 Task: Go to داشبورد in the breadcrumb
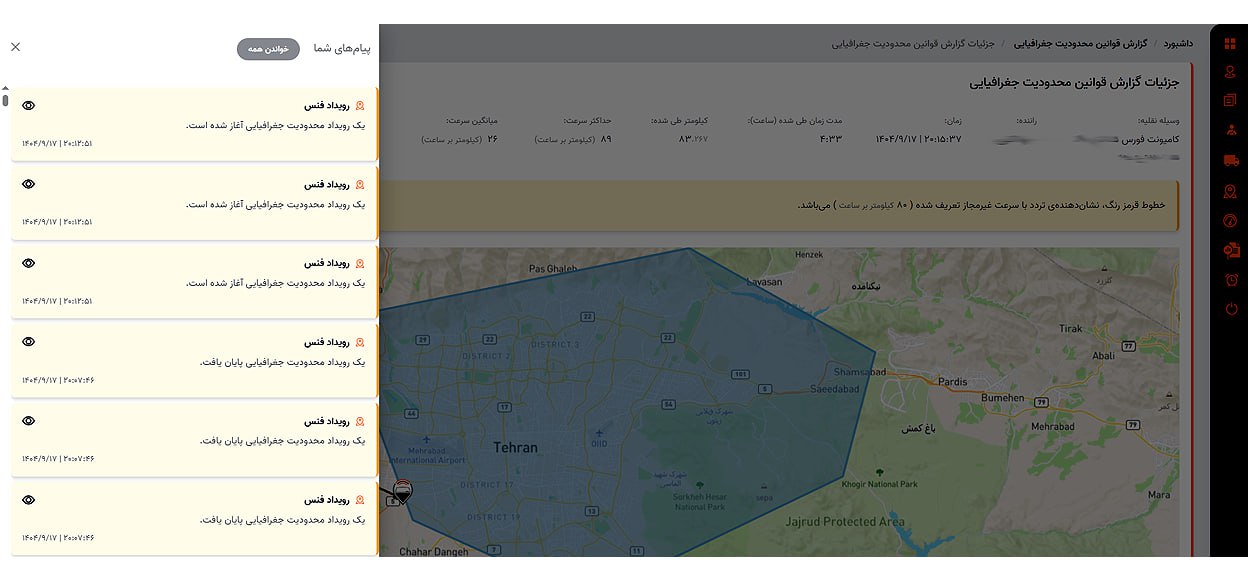[1178, 45]
